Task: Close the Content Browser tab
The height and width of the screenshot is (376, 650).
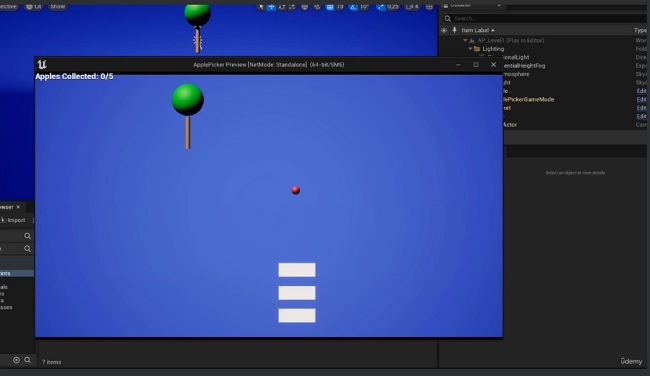Action: (18, 207)
